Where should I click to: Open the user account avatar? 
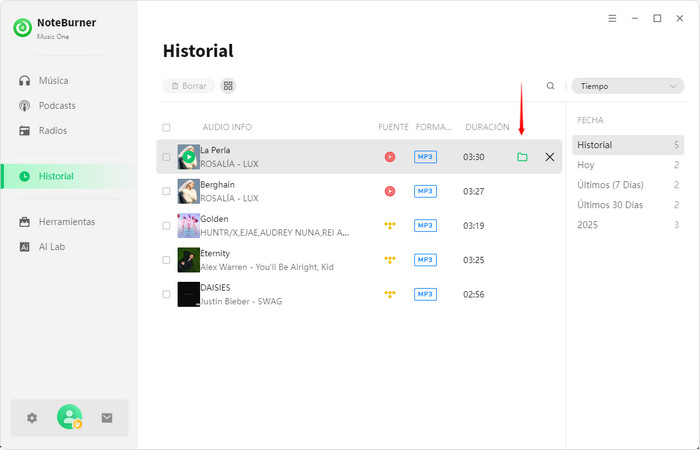coord(69,417)
